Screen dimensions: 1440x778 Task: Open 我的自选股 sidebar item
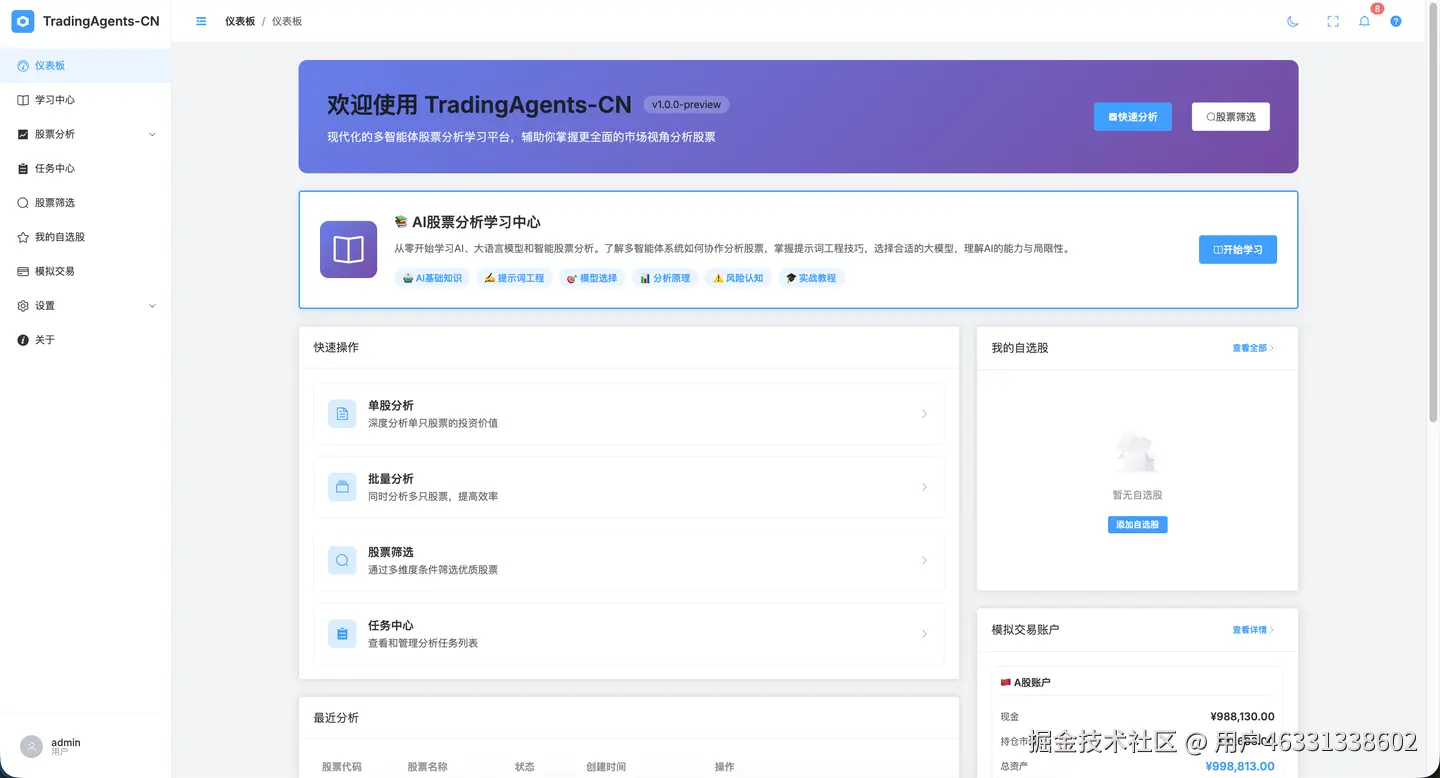85,237
